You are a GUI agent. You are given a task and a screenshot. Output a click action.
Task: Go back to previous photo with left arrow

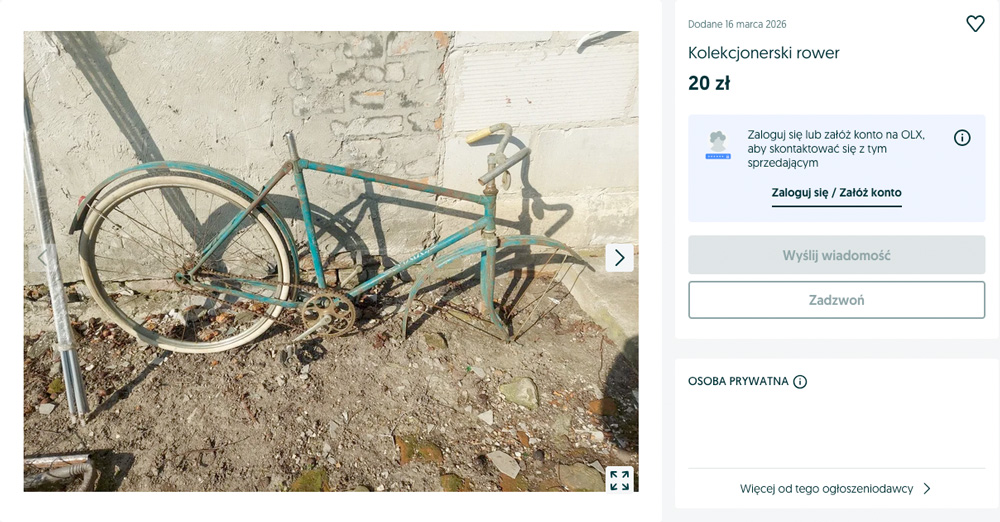pos(43,257)
